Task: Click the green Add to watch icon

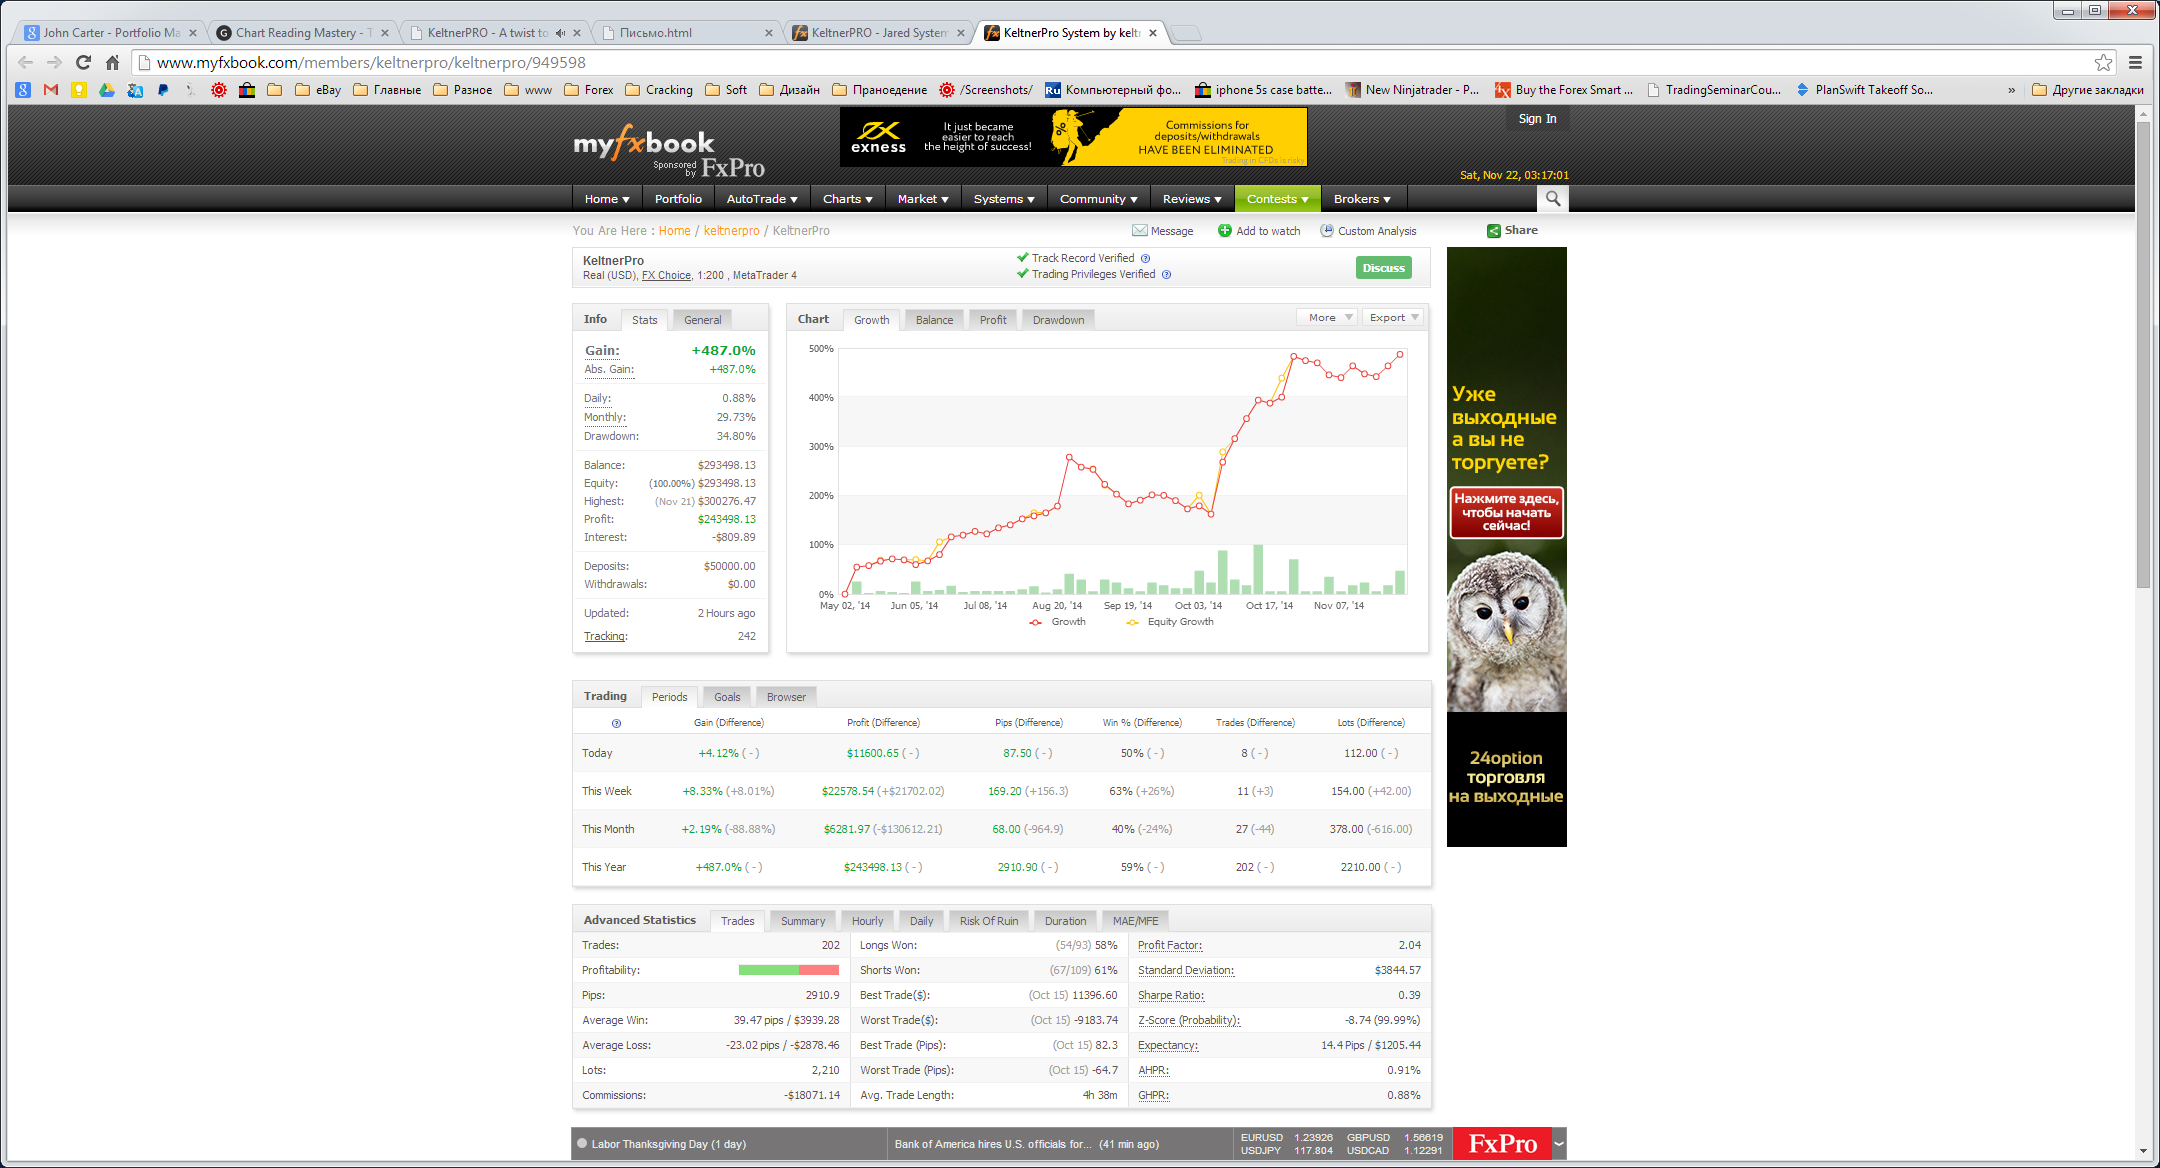Action: pyautogui.click(x=1224, y=231)
